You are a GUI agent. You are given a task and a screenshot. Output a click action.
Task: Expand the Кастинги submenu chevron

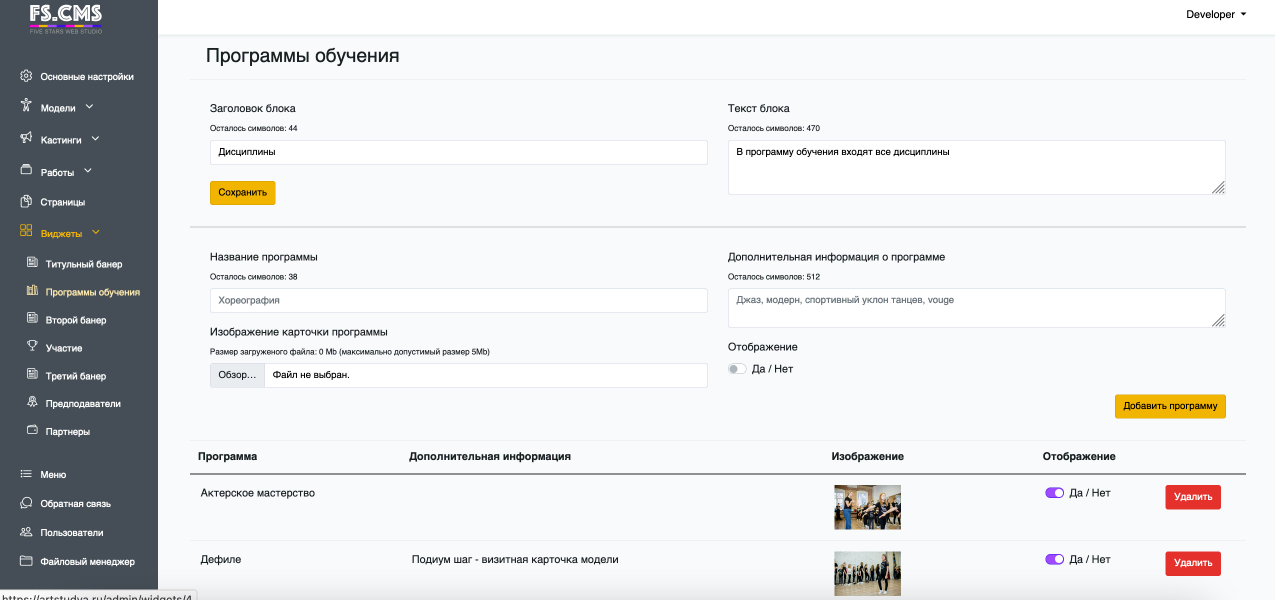coord(95,139)
